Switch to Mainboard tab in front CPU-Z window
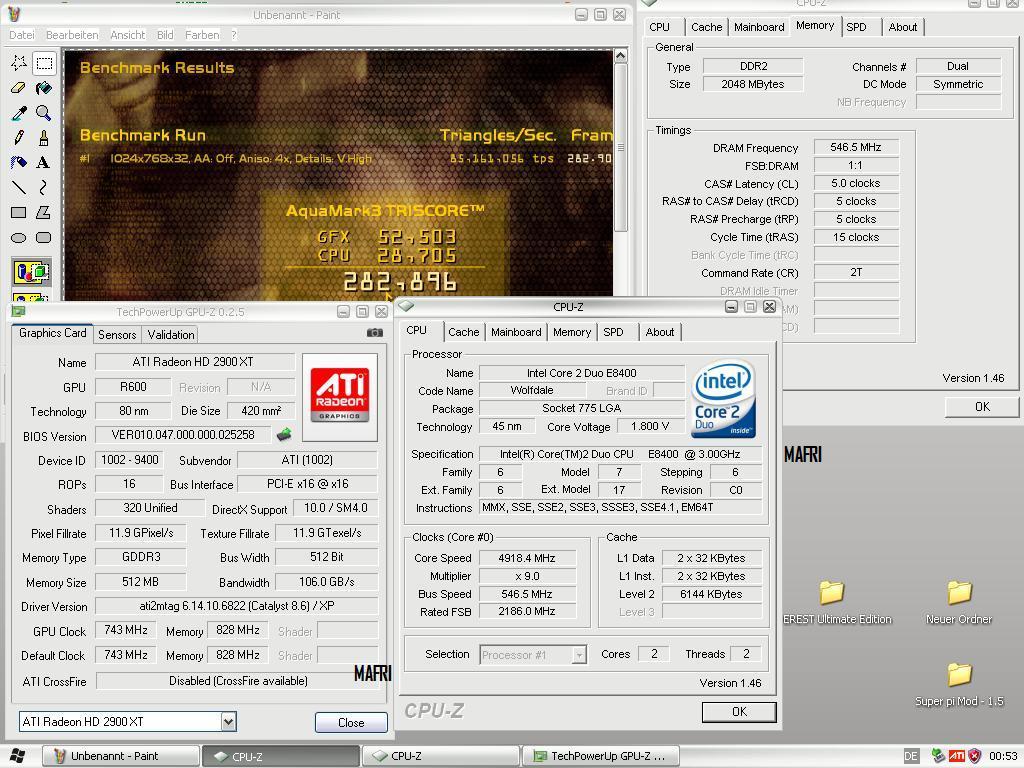 [516, 332]
